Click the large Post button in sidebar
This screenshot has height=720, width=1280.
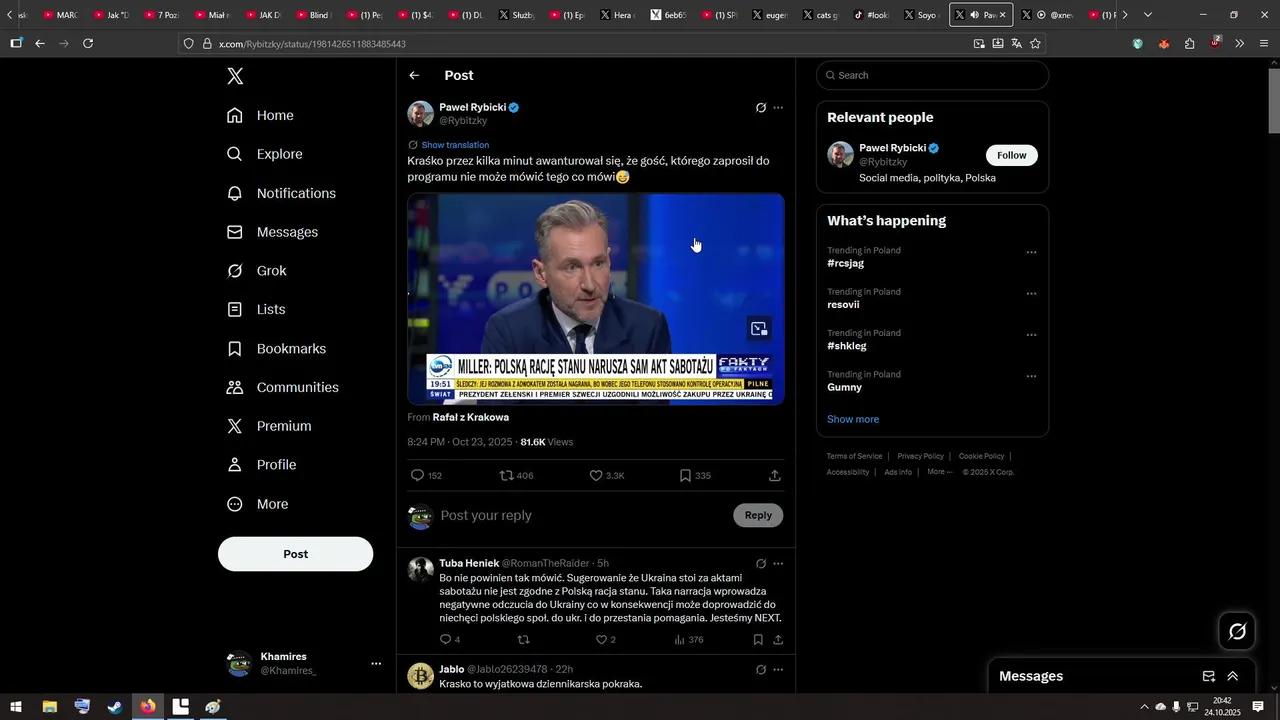pos(295,554)
